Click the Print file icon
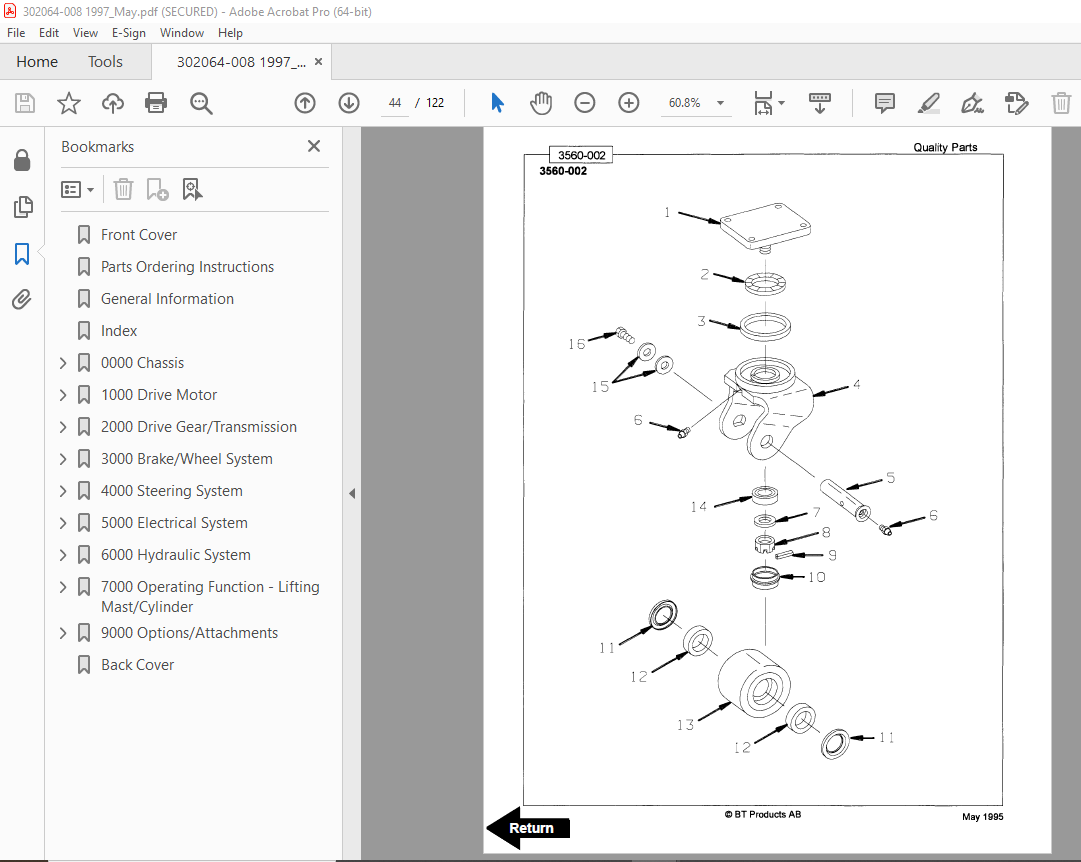The height and width of the screenshot is (862, 1081). (156, 103)
